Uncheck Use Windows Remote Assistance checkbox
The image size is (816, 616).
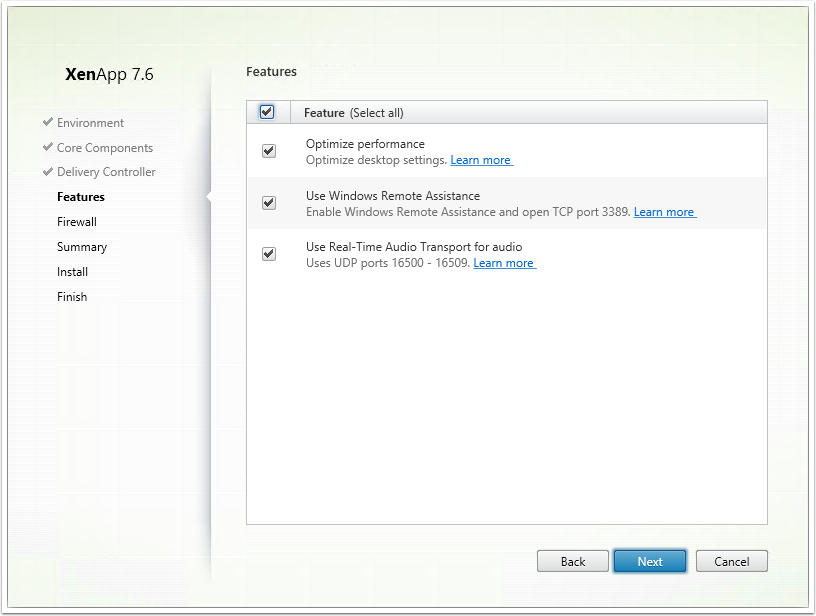(x=269, y=202)
